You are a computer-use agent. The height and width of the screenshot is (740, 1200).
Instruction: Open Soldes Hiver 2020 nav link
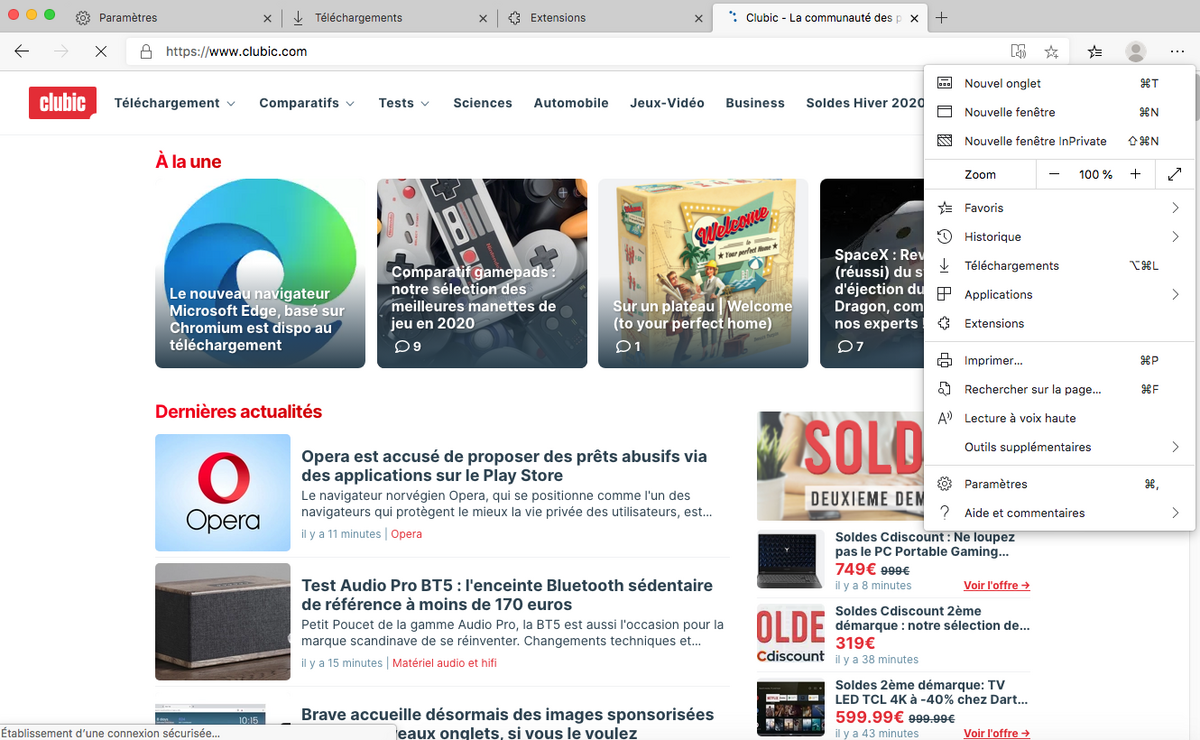865,103
